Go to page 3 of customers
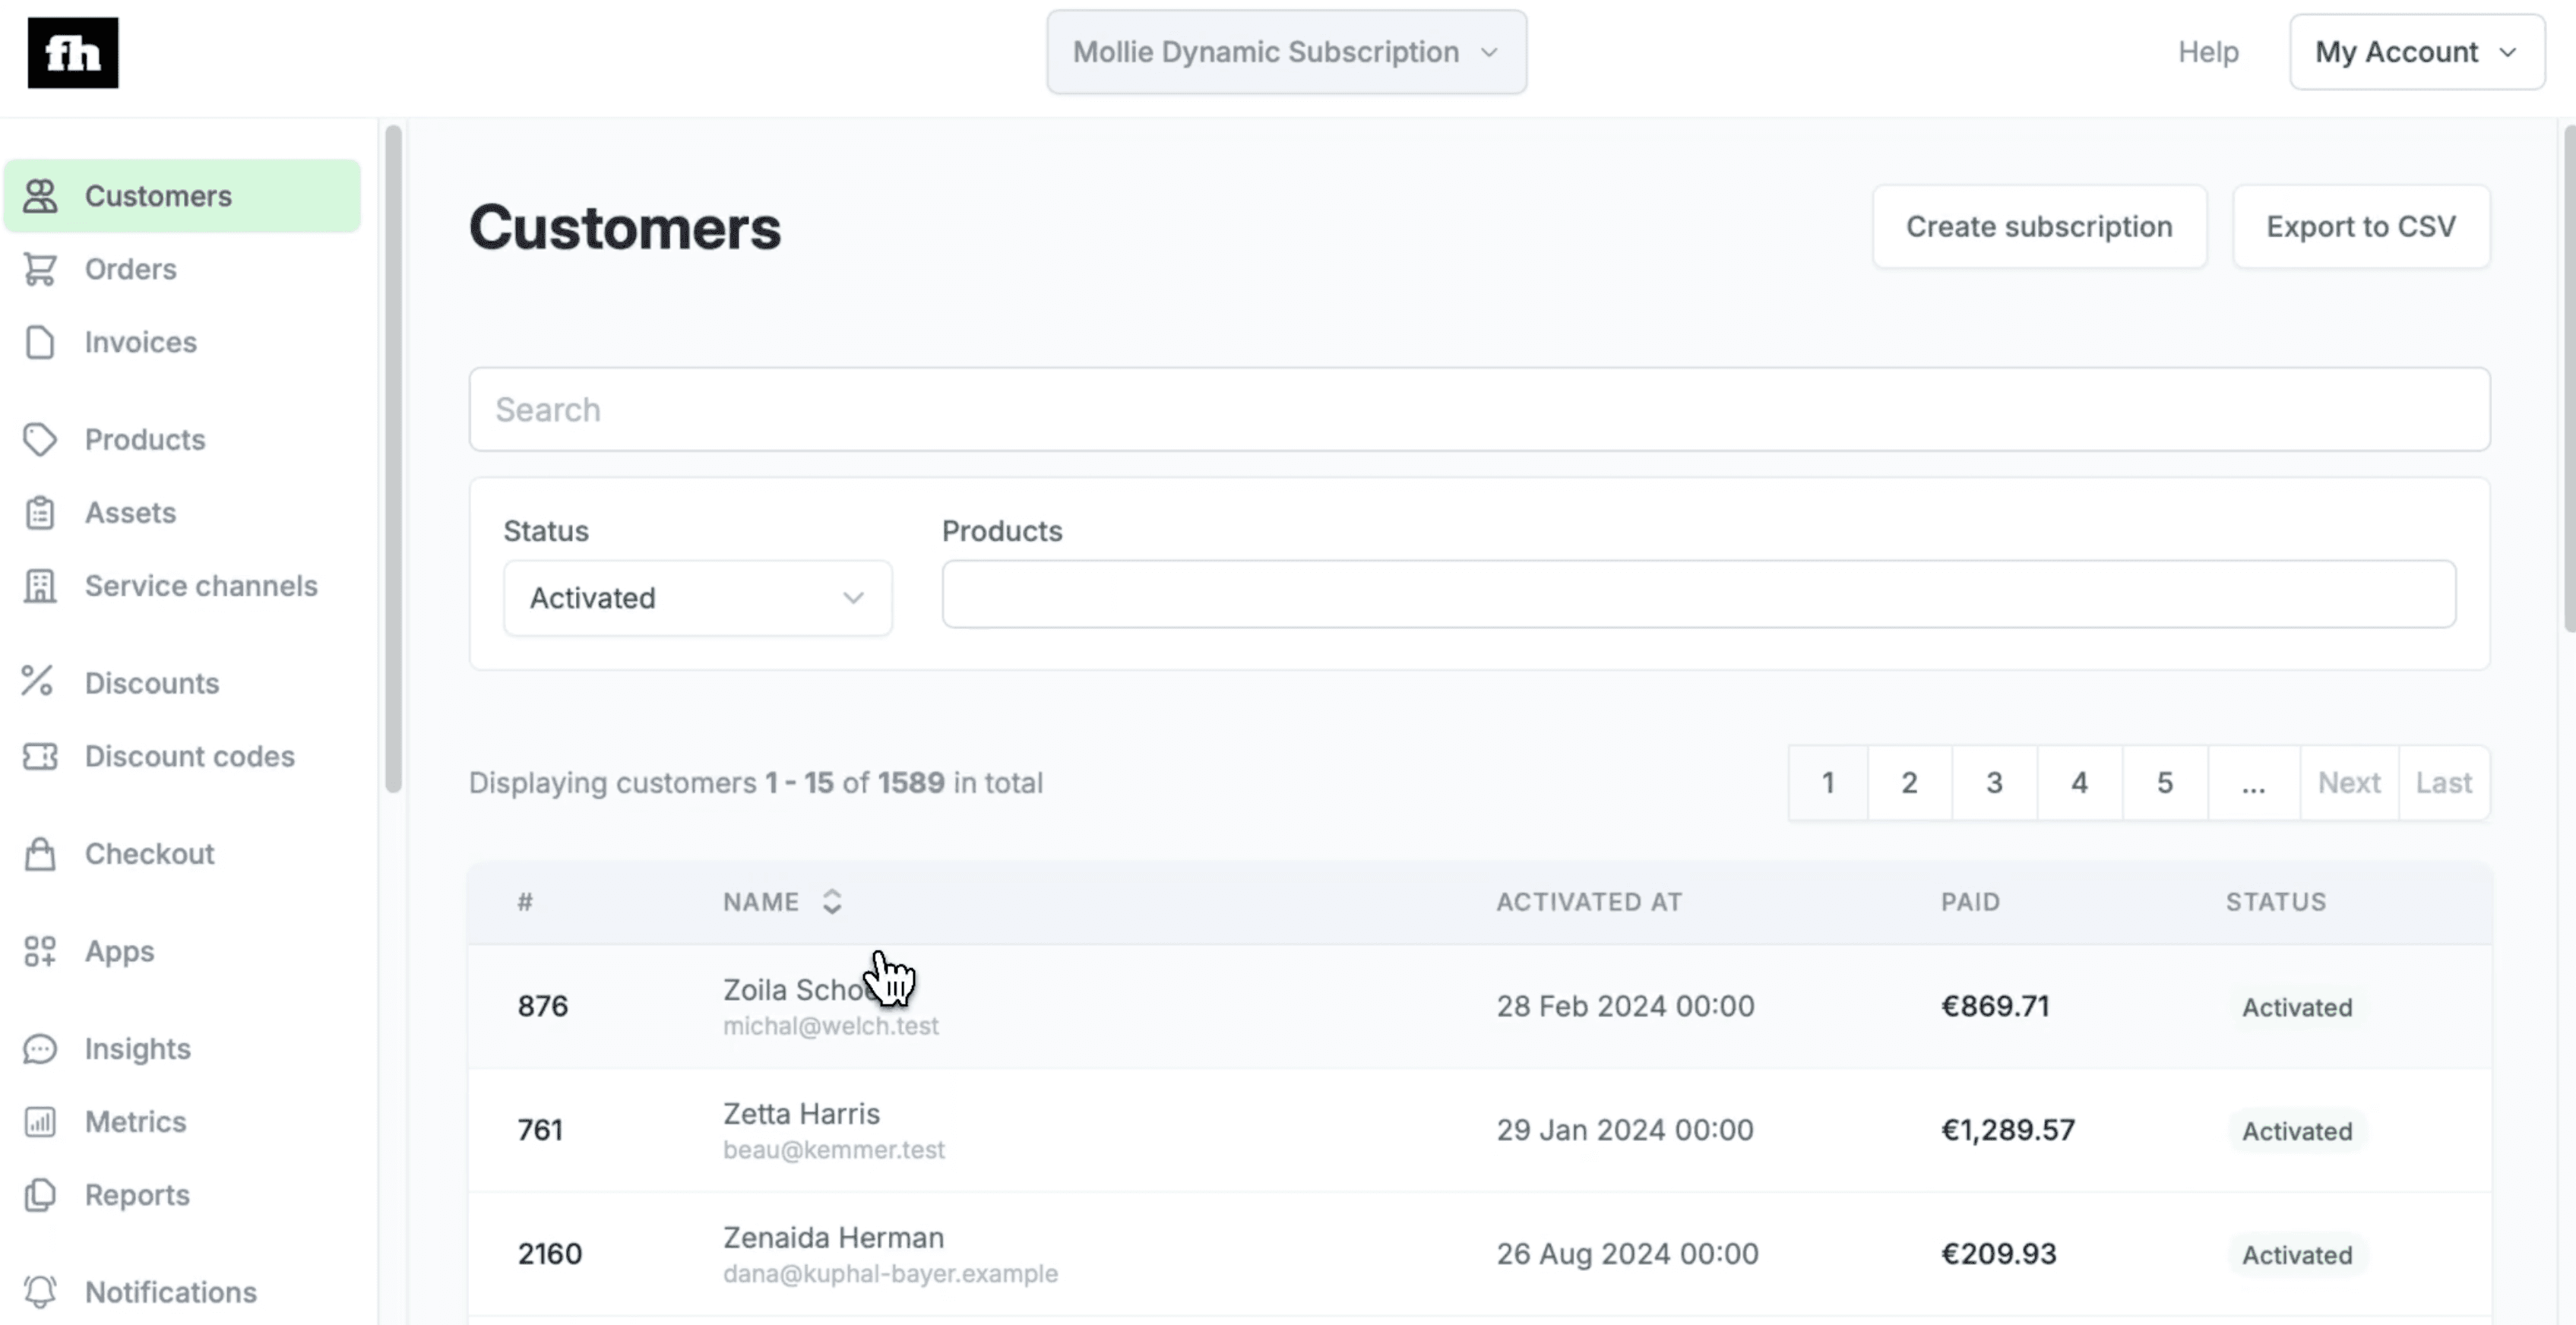Viewport: 2576px width, 1325px height. pos(1994,782)
